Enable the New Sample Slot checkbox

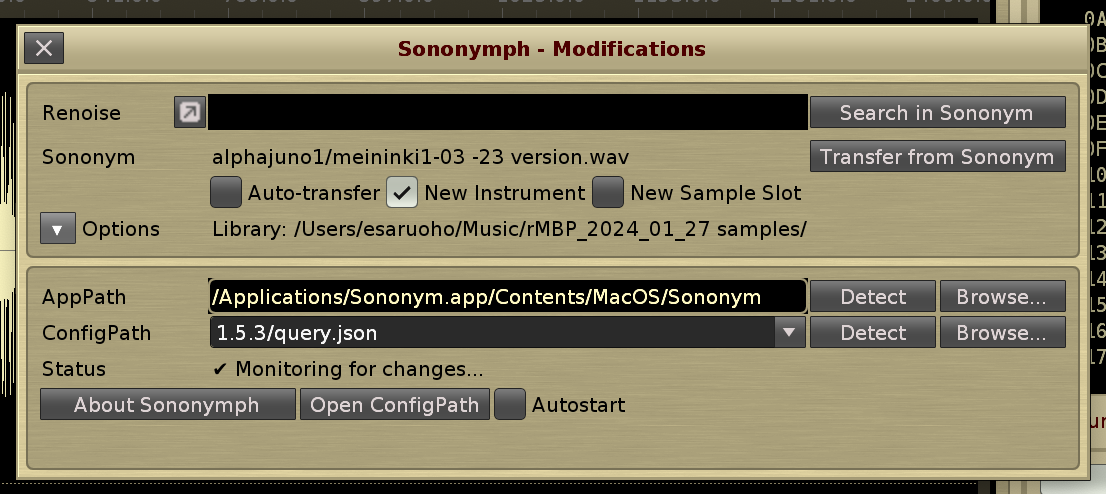point(608,192)
